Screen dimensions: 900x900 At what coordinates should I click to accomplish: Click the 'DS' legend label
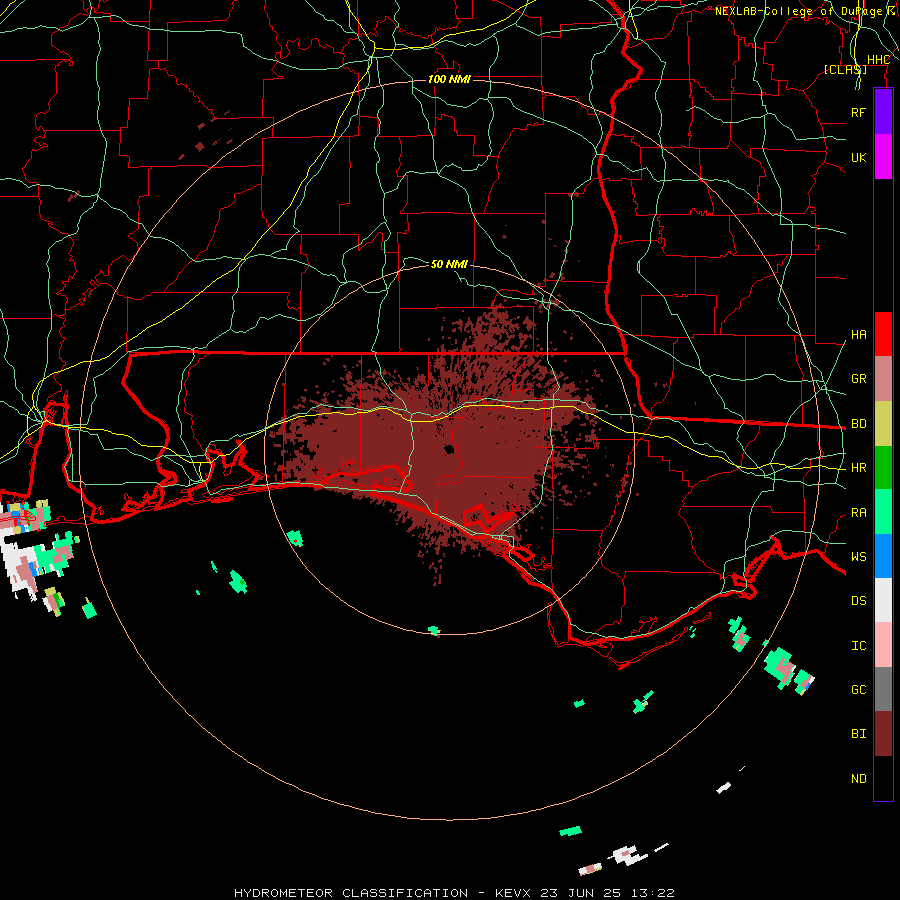tap(858, 601)
